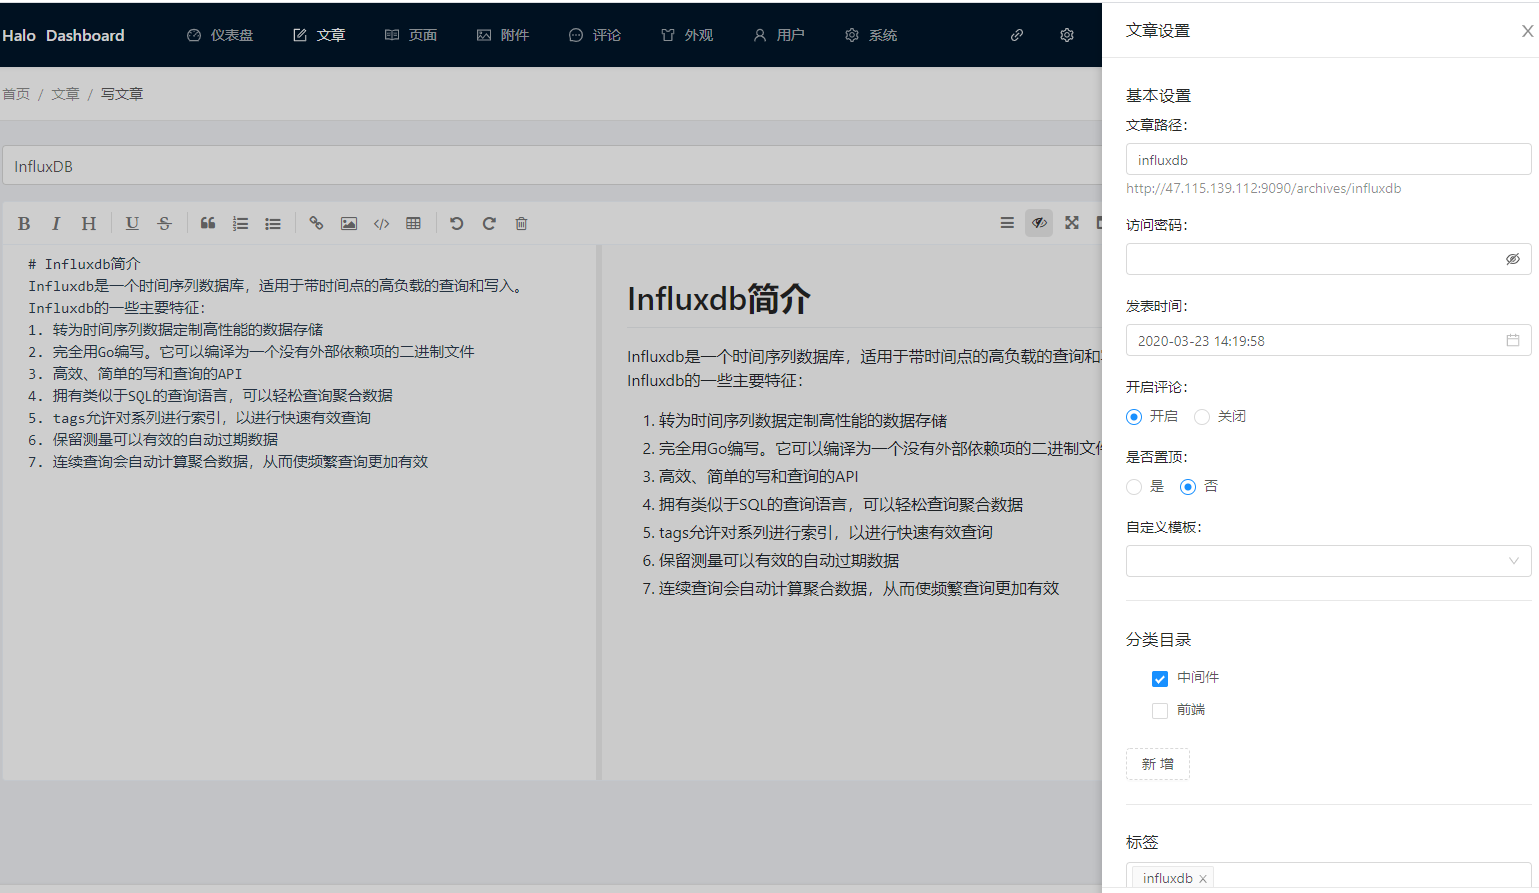The height and width of the screenshot is (893, 1539).
Task: Insert a code block
Action: click(x=381, y=223)
